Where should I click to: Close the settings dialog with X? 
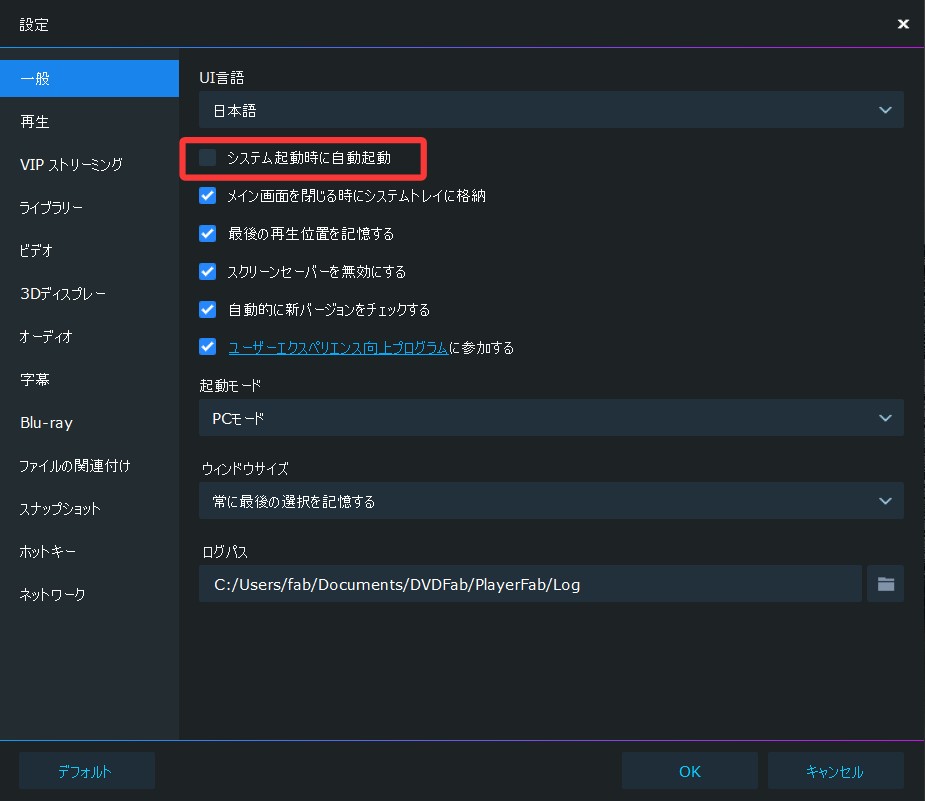[903, 24]
